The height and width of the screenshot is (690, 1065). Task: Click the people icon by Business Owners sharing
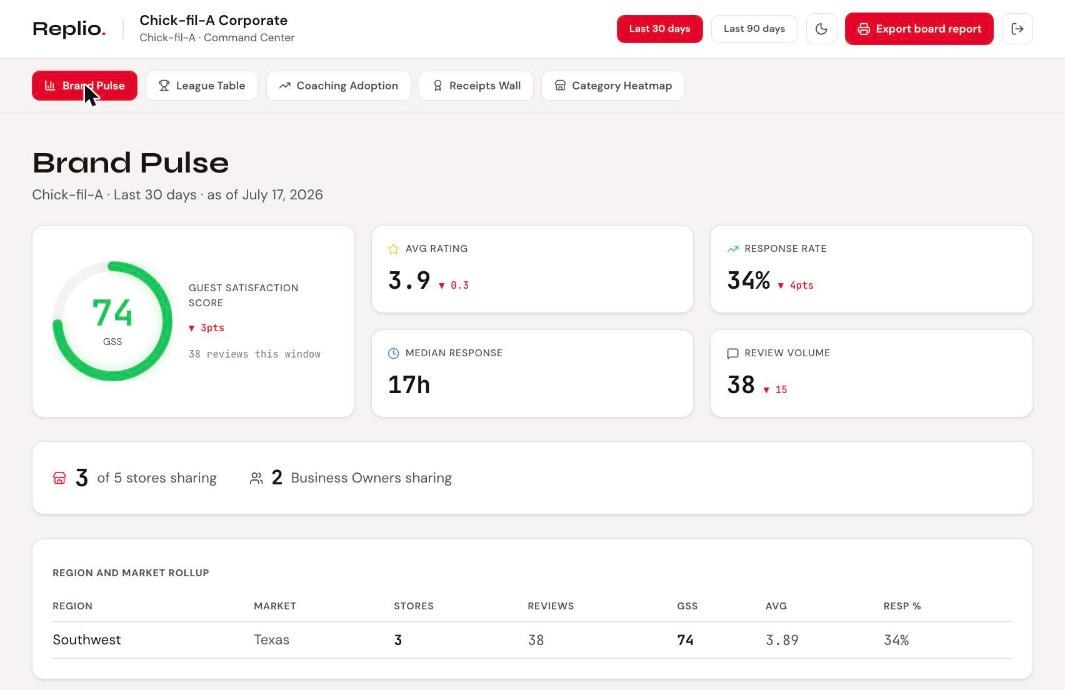256,478
